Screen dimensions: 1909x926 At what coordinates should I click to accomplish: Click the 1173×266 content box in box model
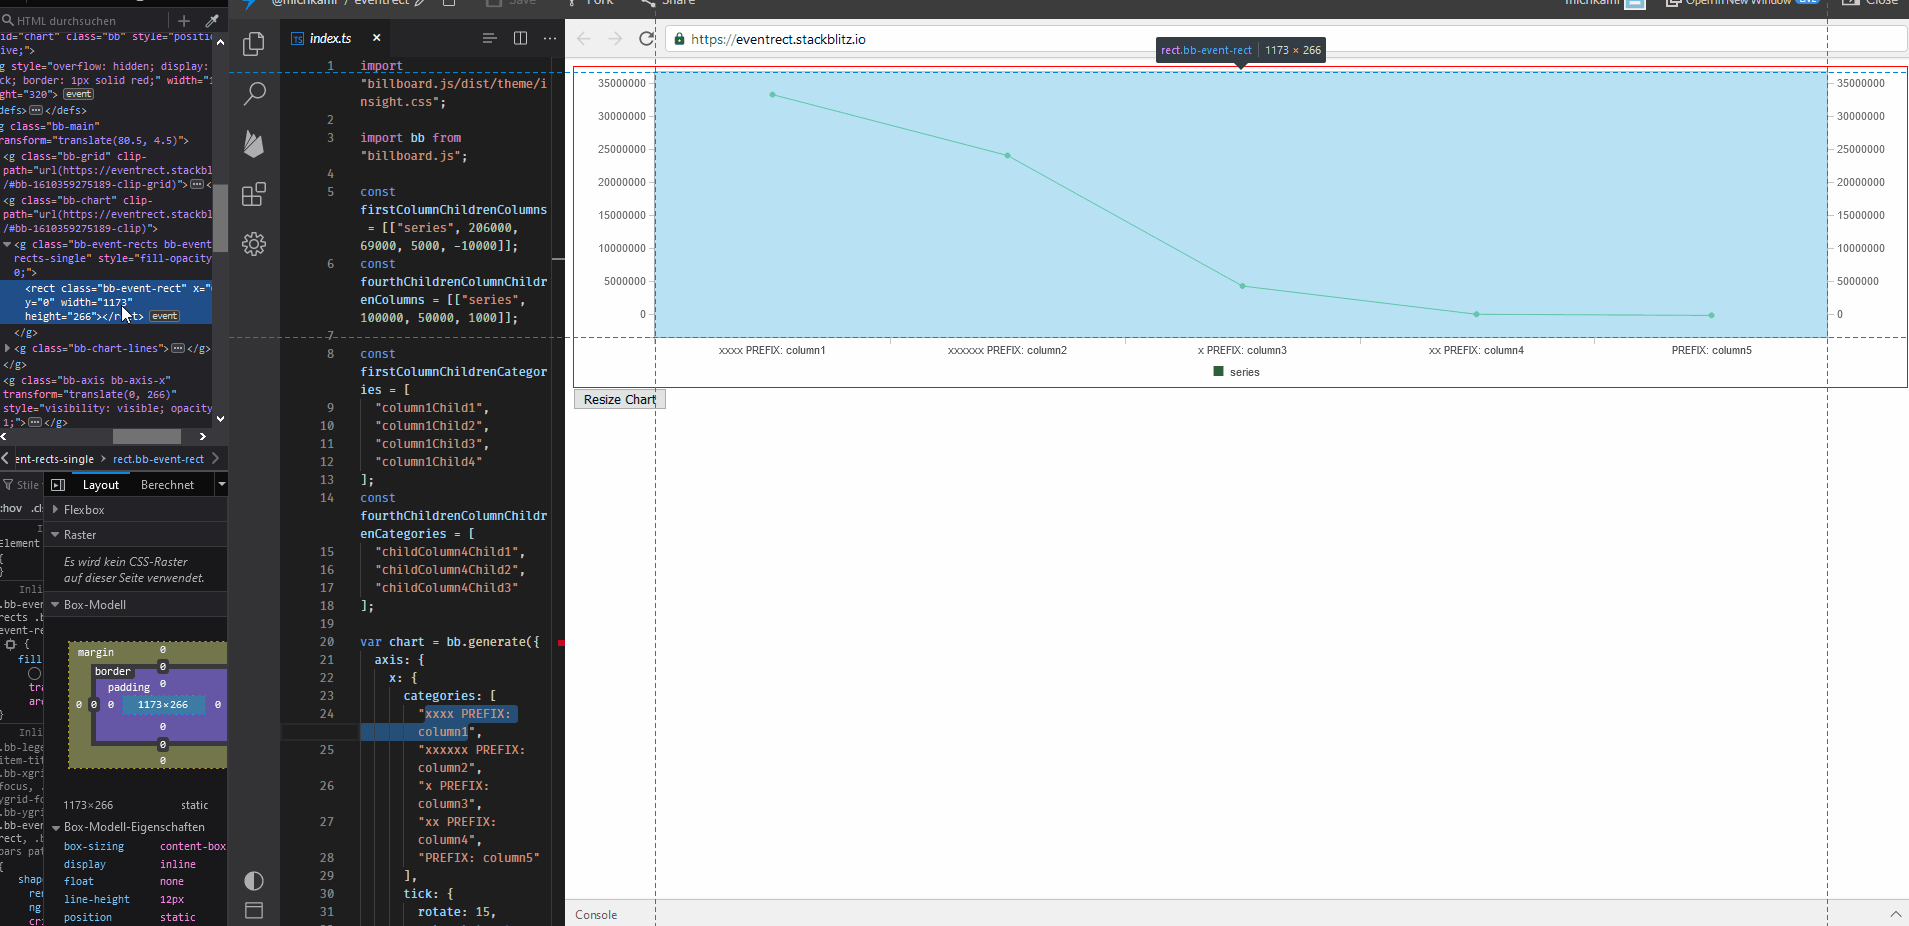(163, 705)
